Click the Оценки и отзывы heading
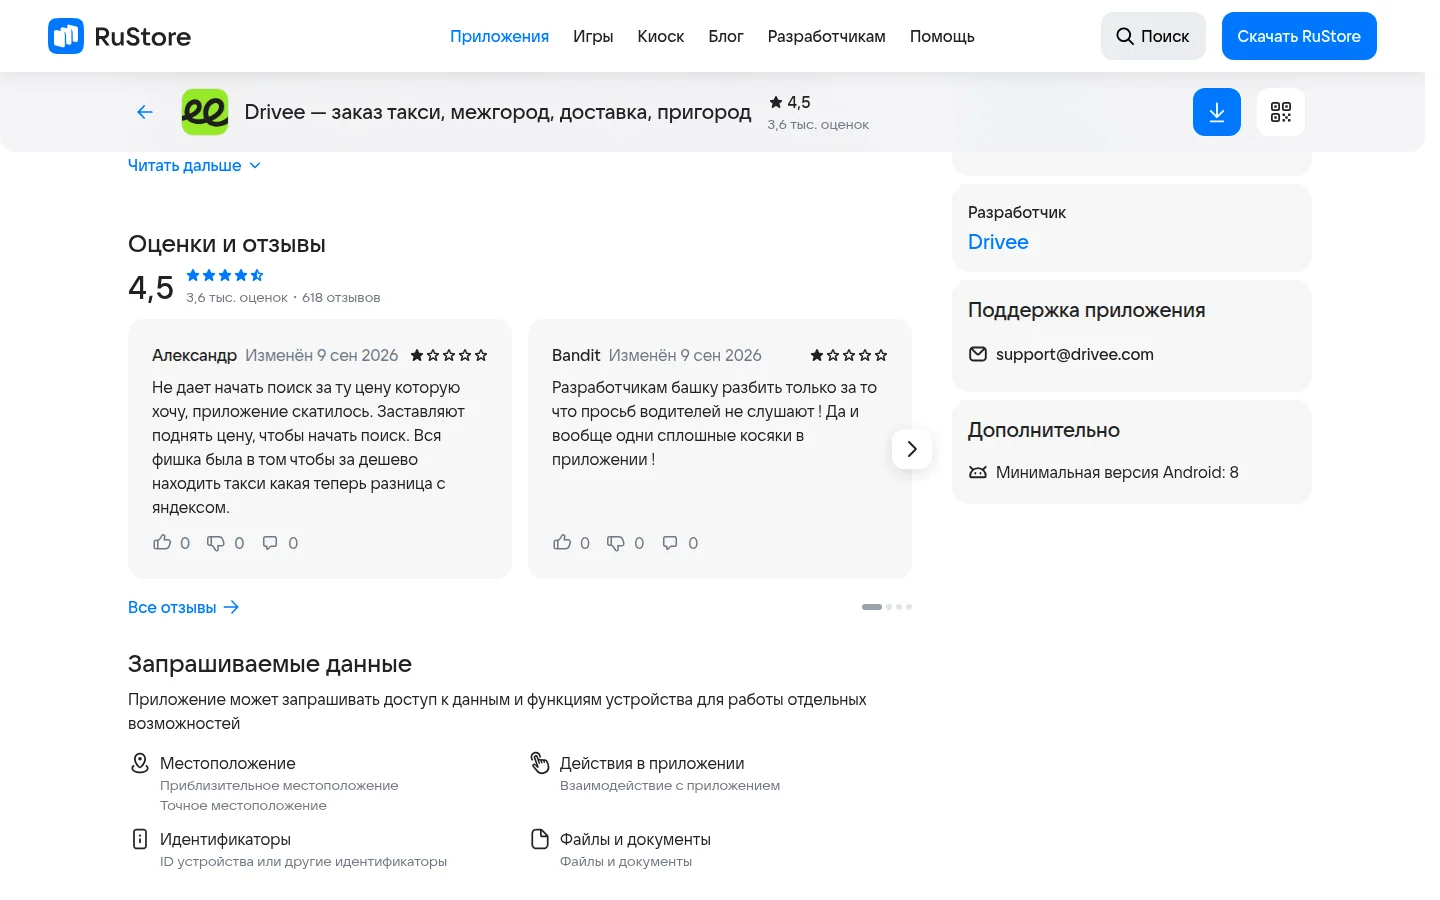 pos(227,244)
